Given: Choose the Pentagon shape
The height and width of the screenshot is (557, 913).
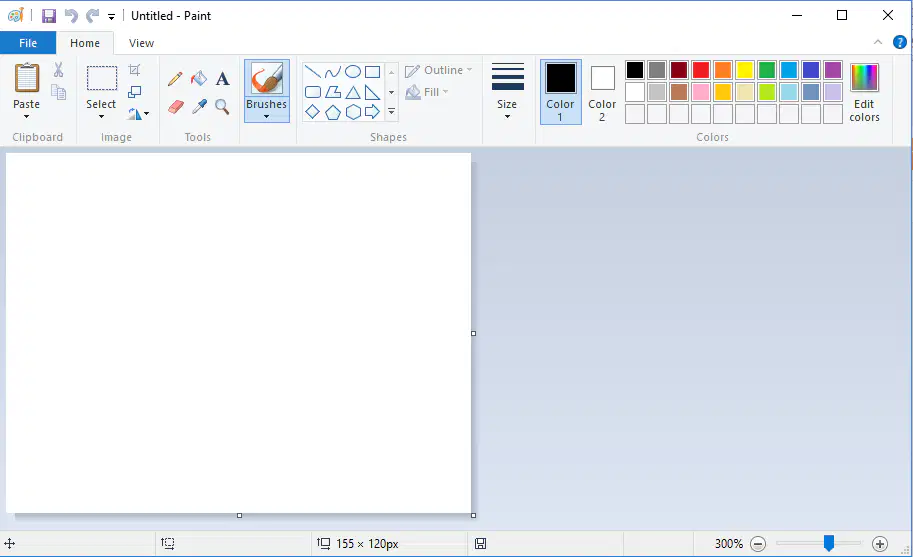Looking at the screenshot, I should [332, 112].
